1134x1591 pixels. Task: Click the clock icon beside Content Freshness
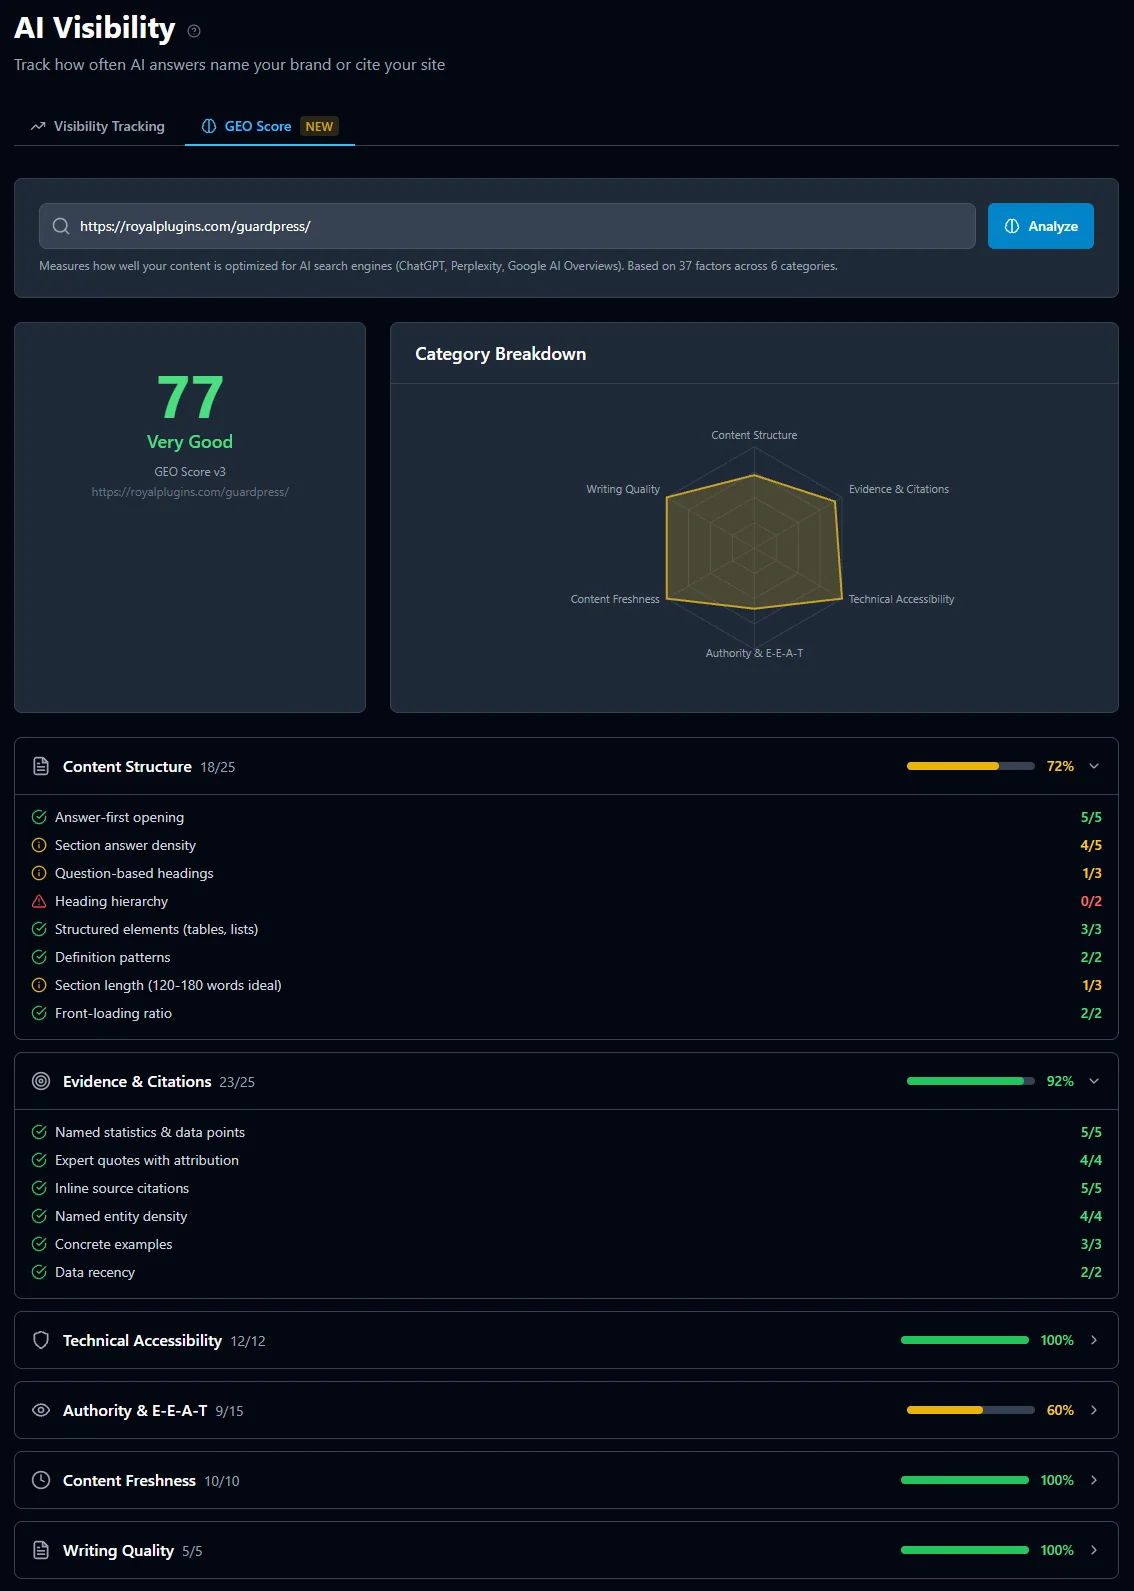click(x=41, y=1480)
